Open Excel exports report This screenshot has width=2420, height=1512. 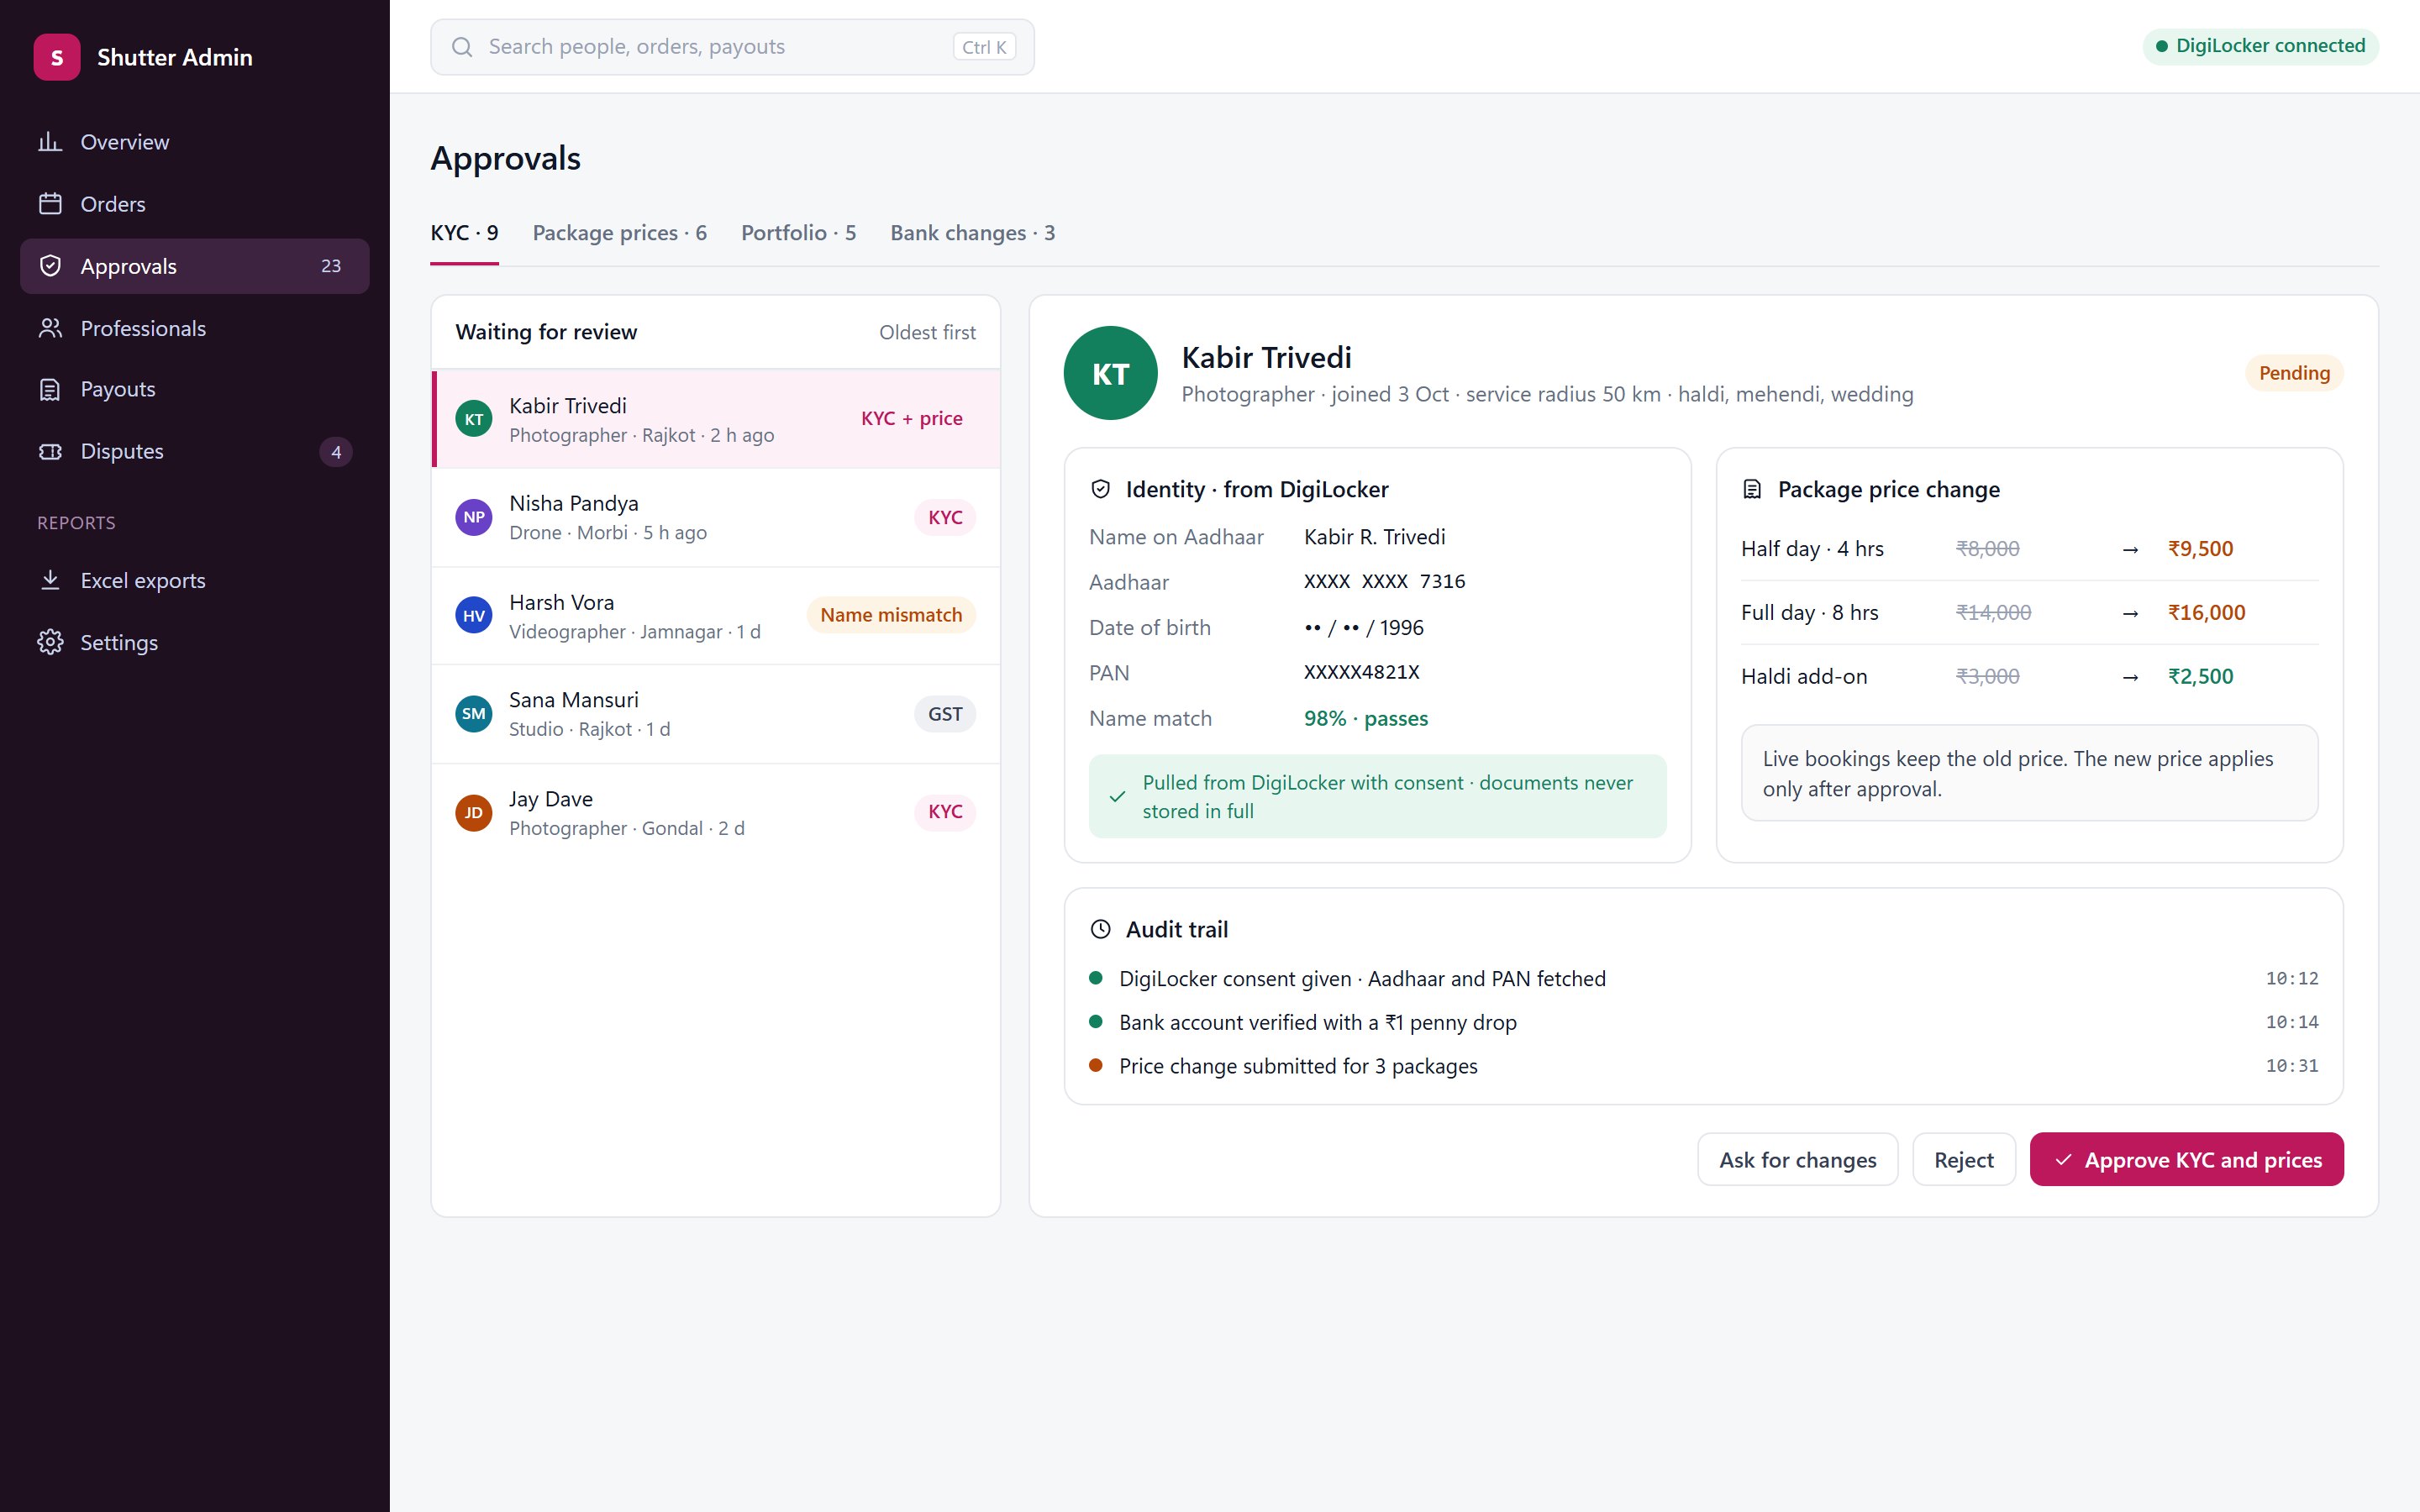tap(195, 580)
